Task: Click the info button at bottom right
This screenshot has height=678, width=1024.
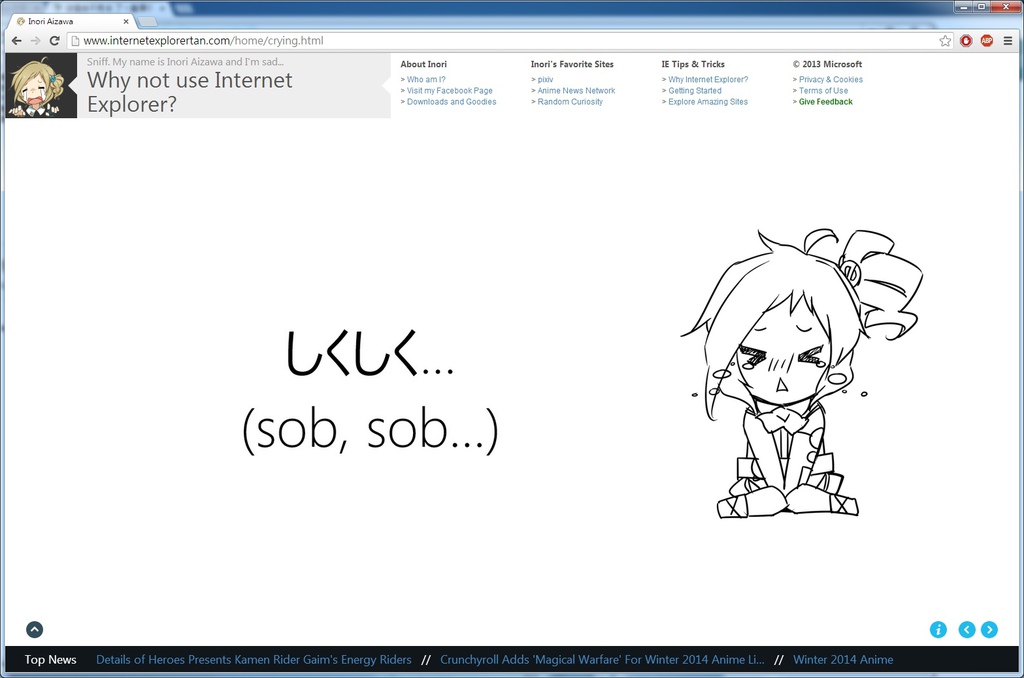Action: click(938, 630)
